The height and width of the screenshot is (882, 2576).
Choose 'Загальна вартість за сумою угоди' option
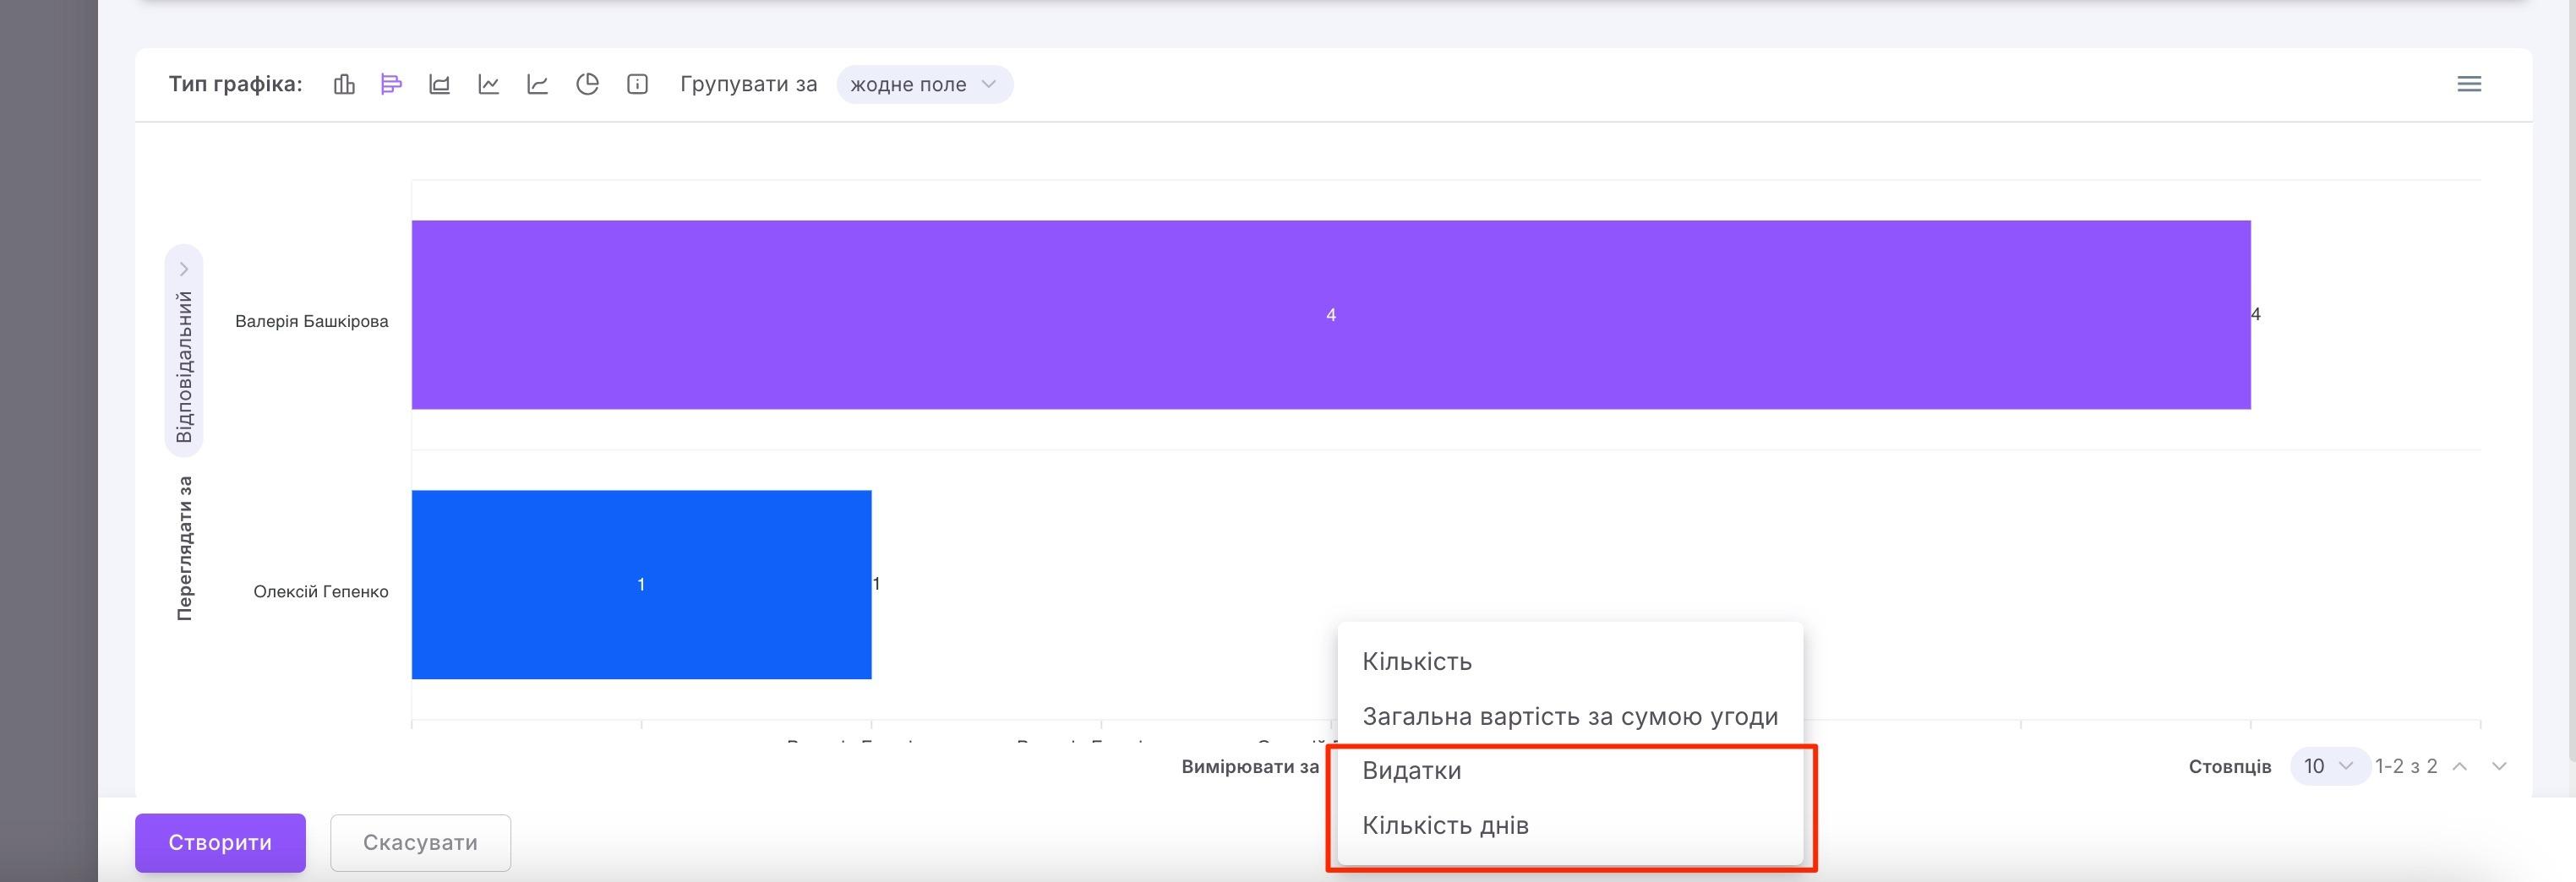(1570, 716)
